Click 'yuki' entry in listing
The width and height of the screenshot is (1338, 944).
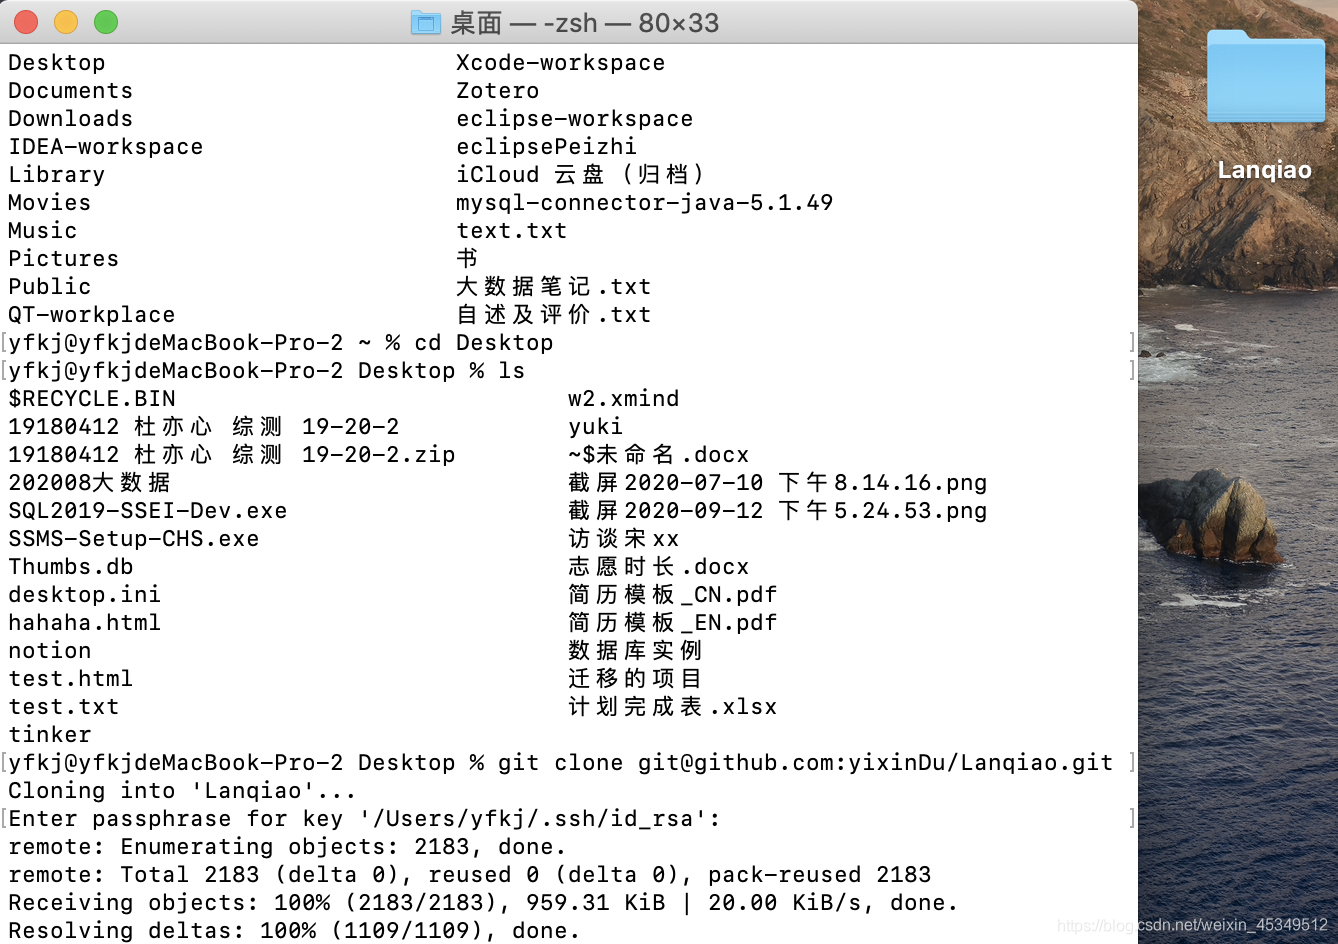click(595, 426)
